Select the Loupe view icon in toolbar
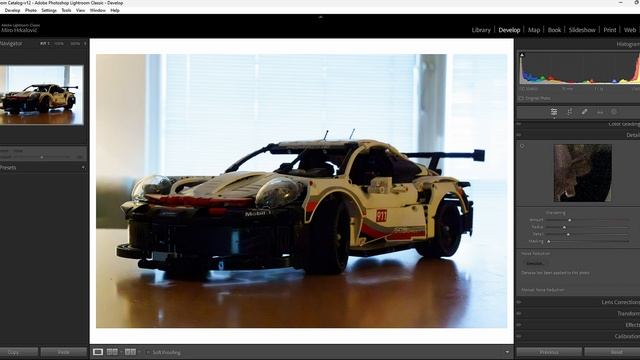640x360 pixels. pyautogui.click(x=98, y=352)
